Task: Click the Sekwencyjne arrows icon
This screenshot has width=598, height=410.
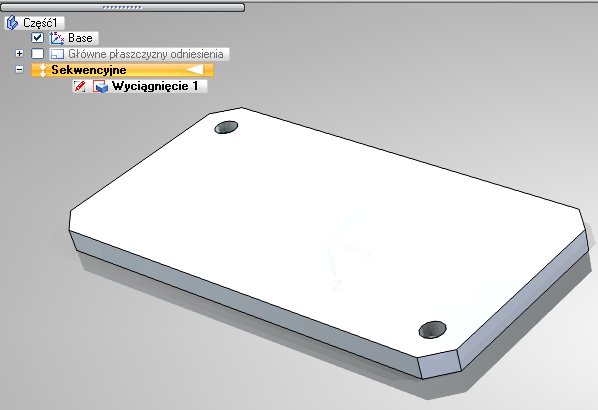Action: pyautogui.click(x=43, y=70)
